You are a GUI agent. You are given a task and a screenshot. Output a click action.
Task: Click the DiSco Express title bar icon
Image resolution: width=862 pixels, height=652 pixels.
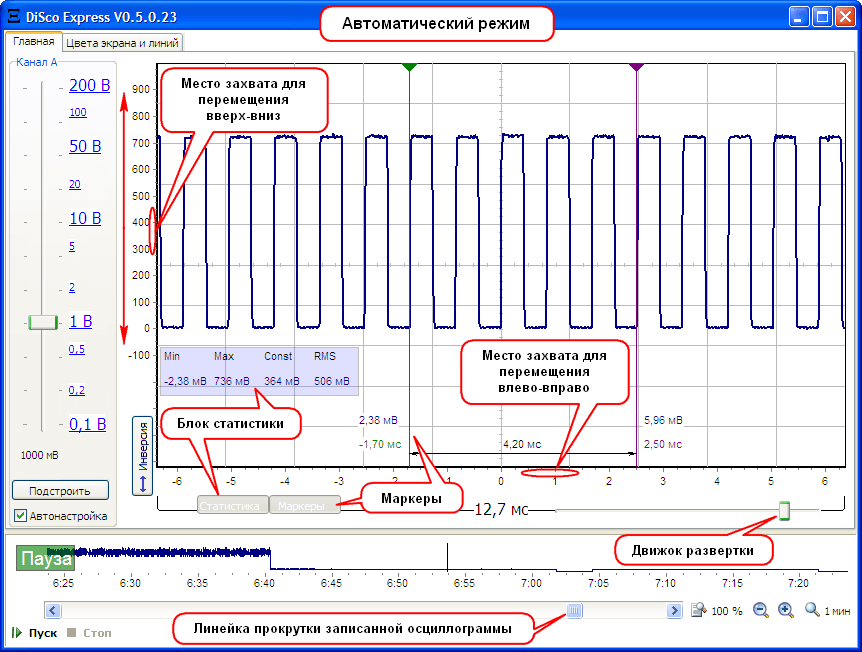point(13,16)
